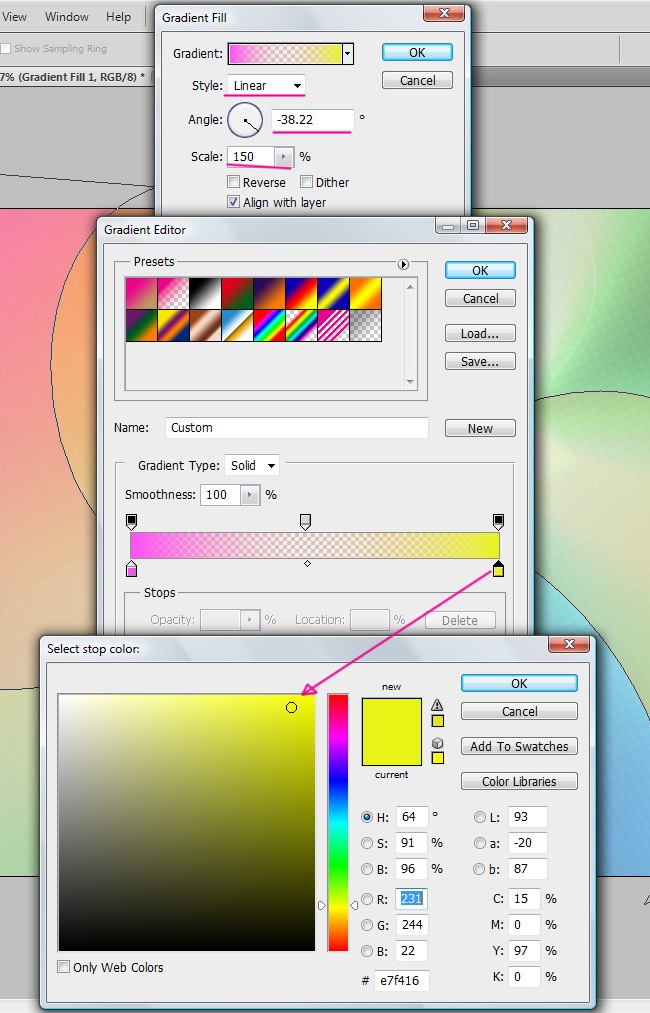Open the Help menu
This screenshot has width=650, height=1013.
(x=118, y=17)
